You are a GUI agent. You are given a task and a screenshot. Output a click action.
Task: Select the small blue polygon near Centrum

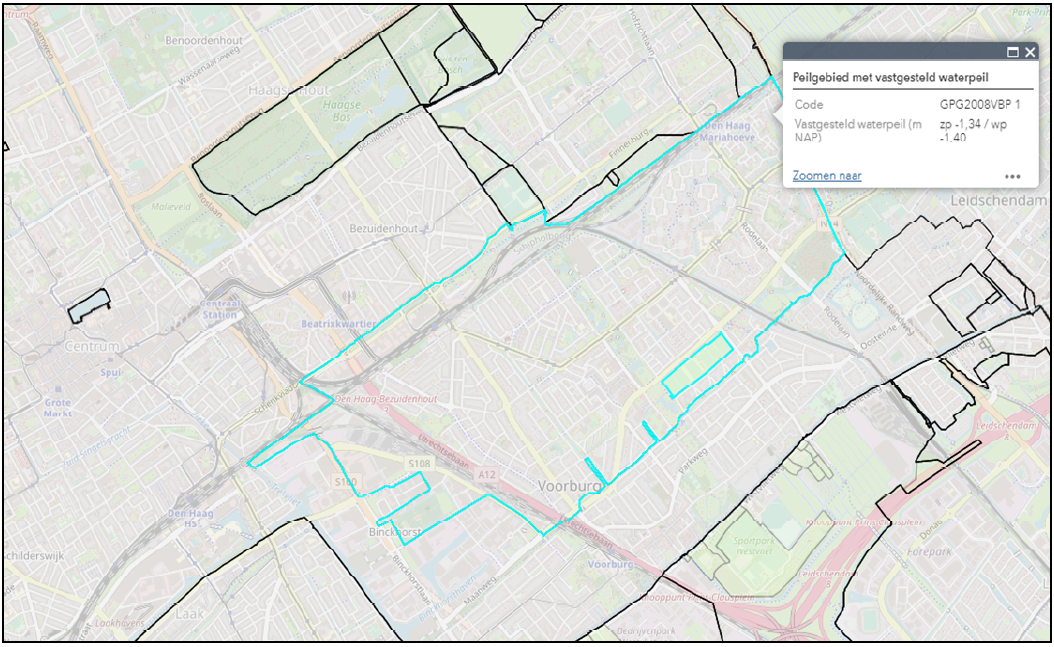pyautogui.click(x=87, y=305)
